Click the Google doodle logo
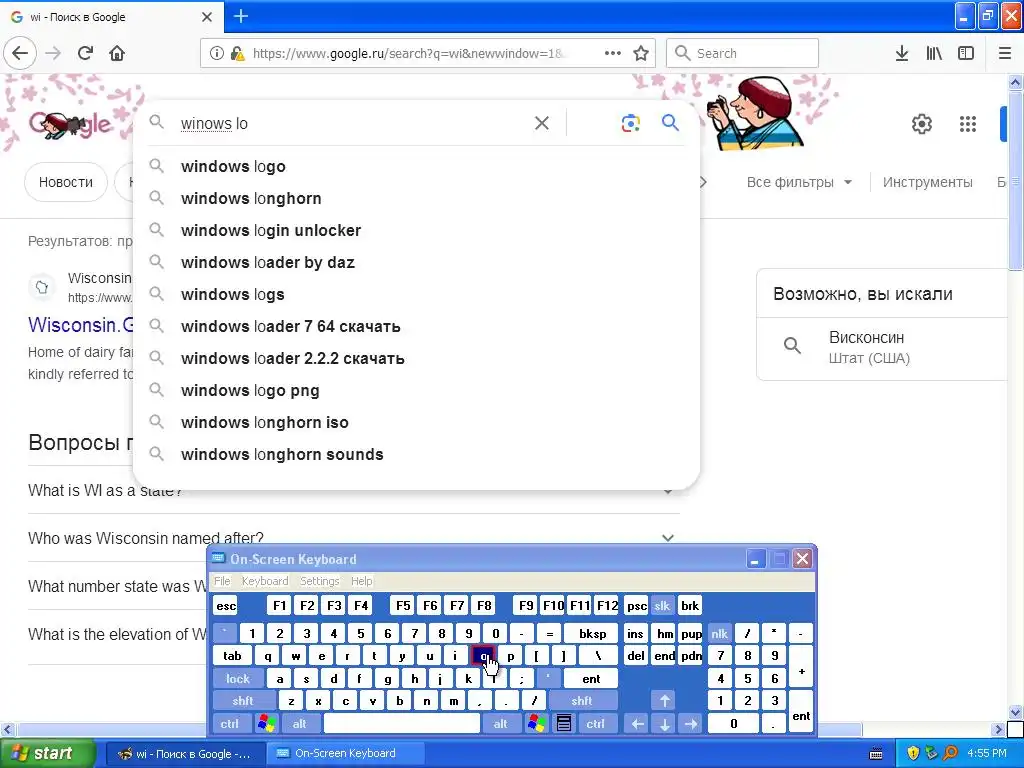This screenshot has width=1024, height=768. point(70,123)
